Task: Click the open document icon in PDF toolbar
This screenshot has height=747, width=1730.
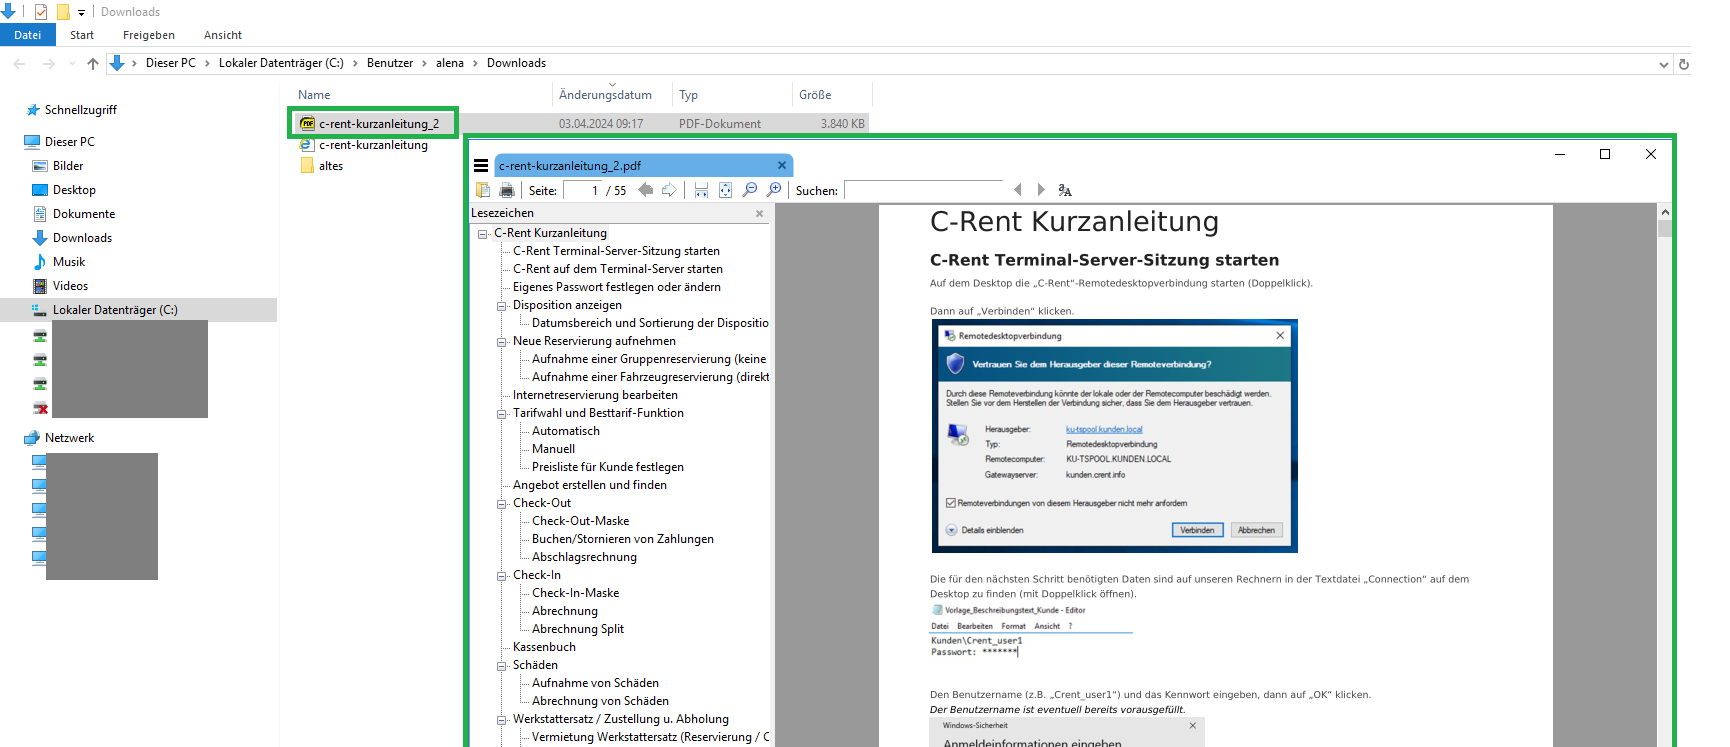Action: (x=483, y=190)
